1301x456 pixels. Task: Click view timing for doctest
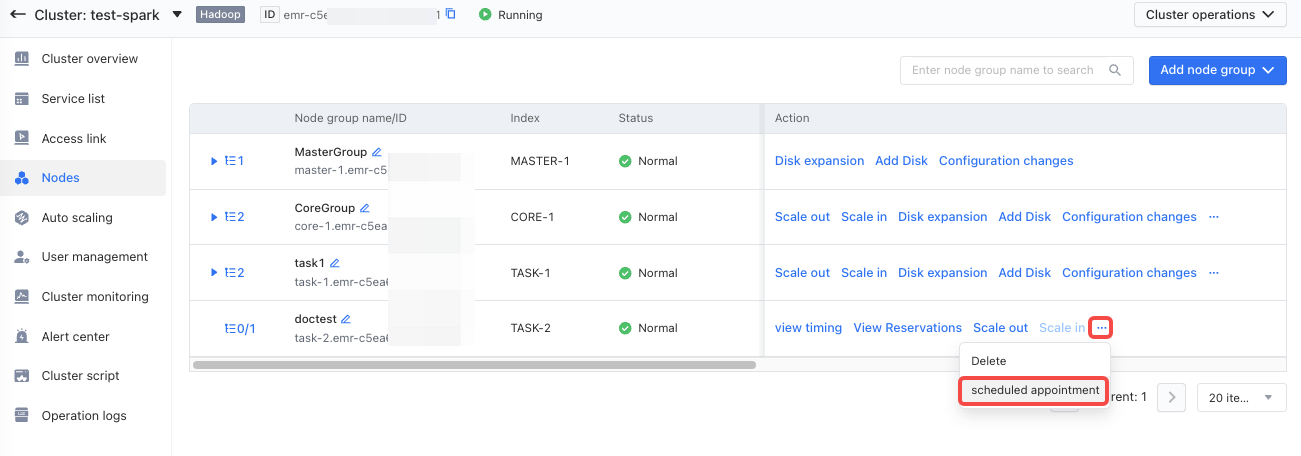(808, 328)
